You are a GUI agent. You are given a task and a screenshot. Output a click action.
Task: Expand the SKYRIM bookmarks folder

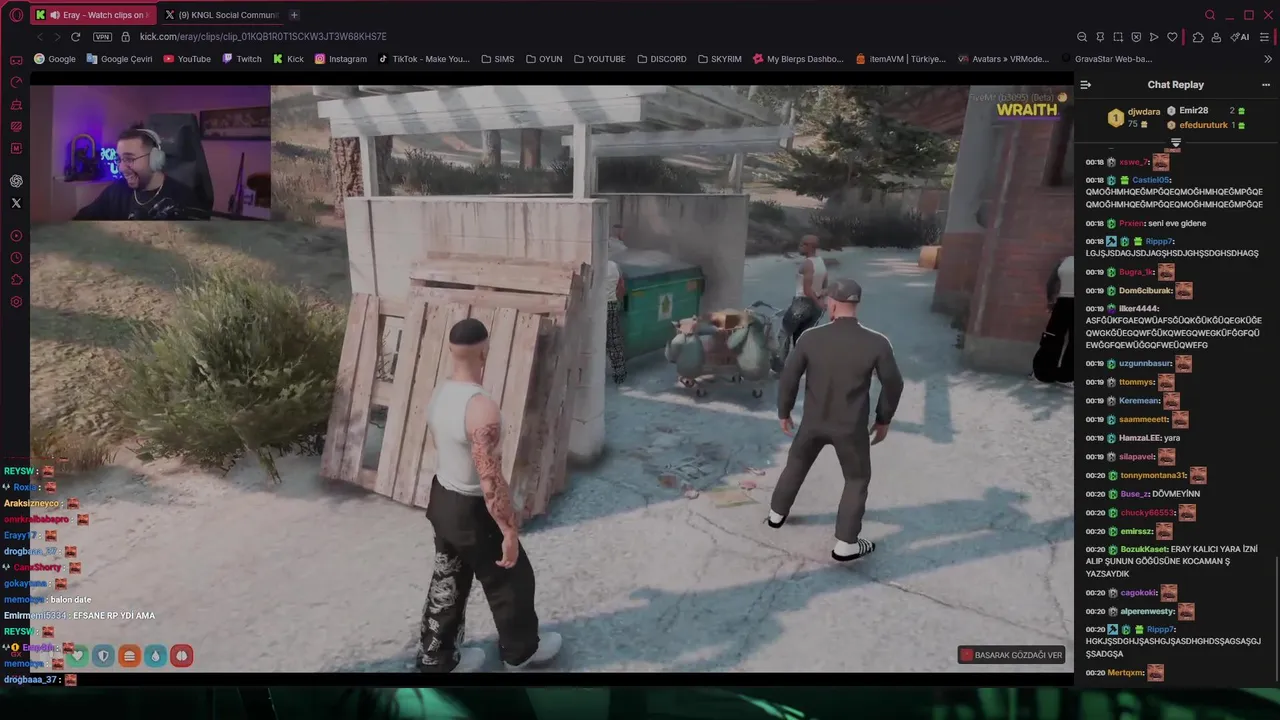coord(720,59)
